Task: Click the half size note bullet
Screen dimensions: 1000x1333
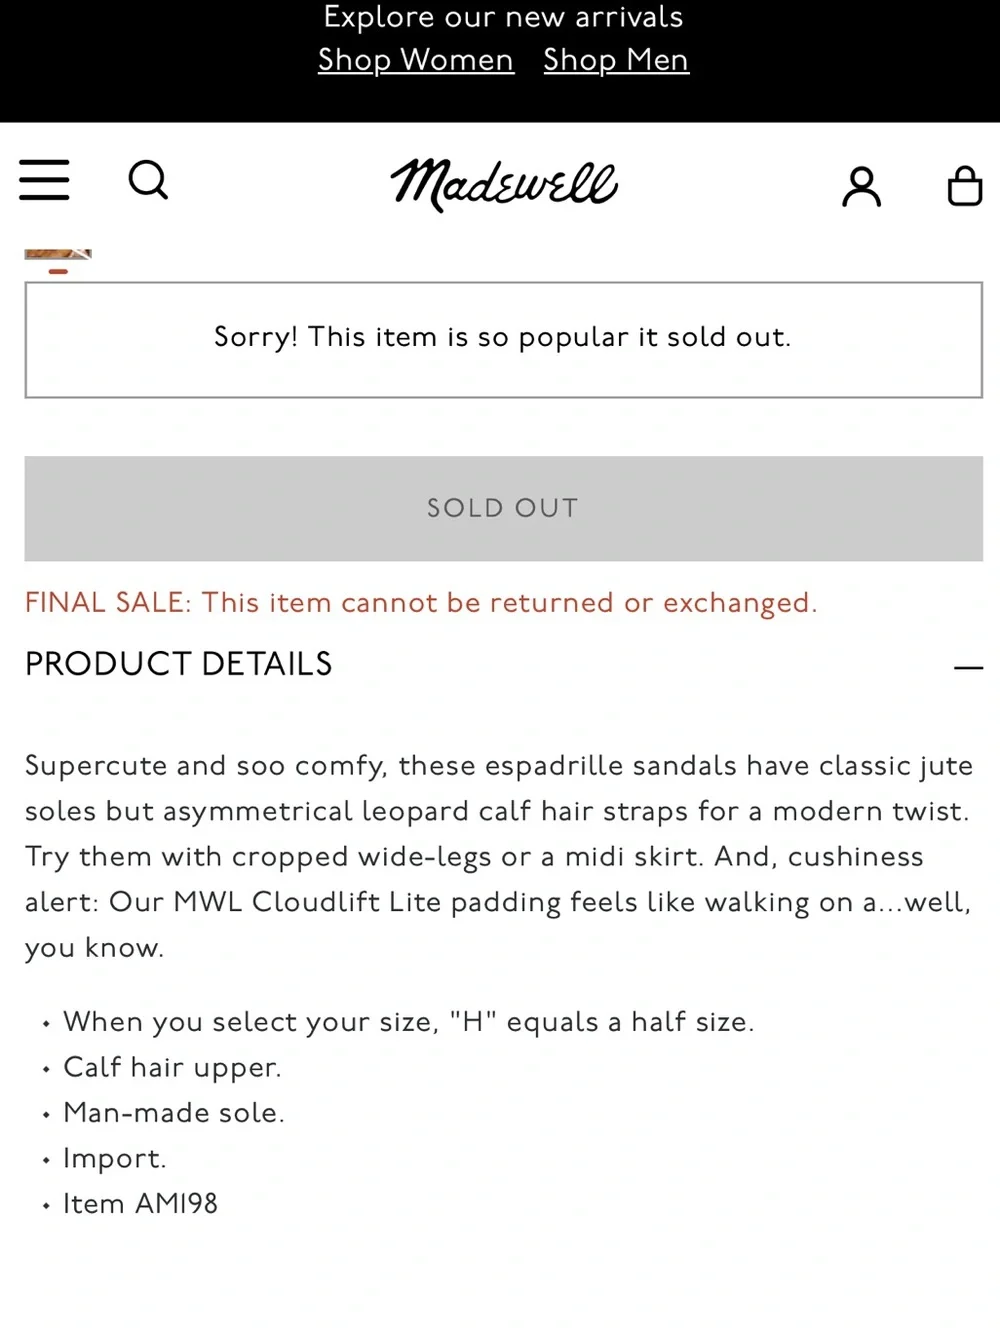Action: (409, 1022)
